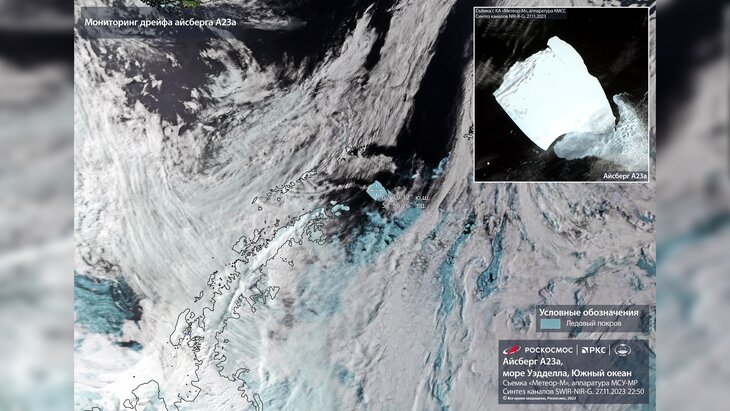
Task: Click the 'Айсберг A23a,' heading in info panel
Action: coord(534,364)
